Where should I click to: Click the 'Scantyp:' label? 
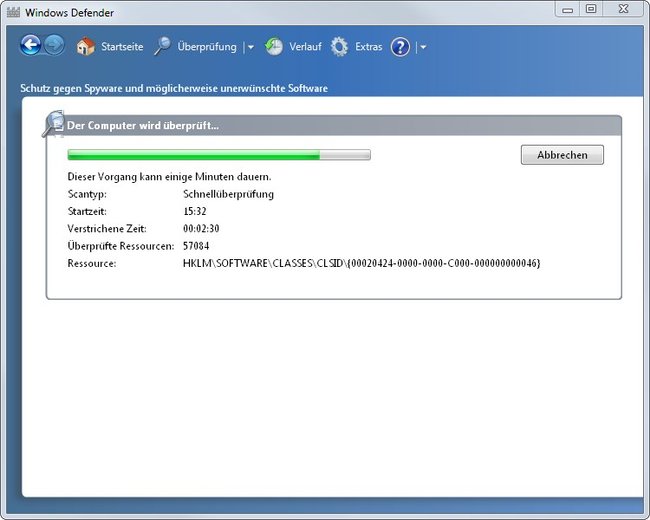click(87, 194)
